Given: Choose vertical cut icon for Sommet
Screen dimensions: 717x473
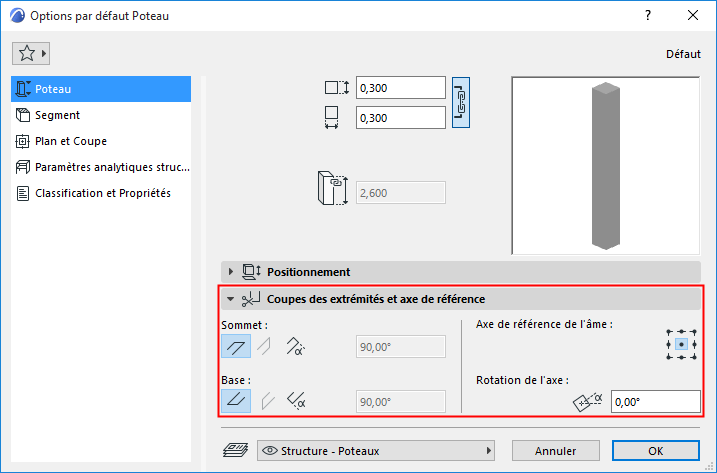Looking at the screenshot, I should [264, 347].
